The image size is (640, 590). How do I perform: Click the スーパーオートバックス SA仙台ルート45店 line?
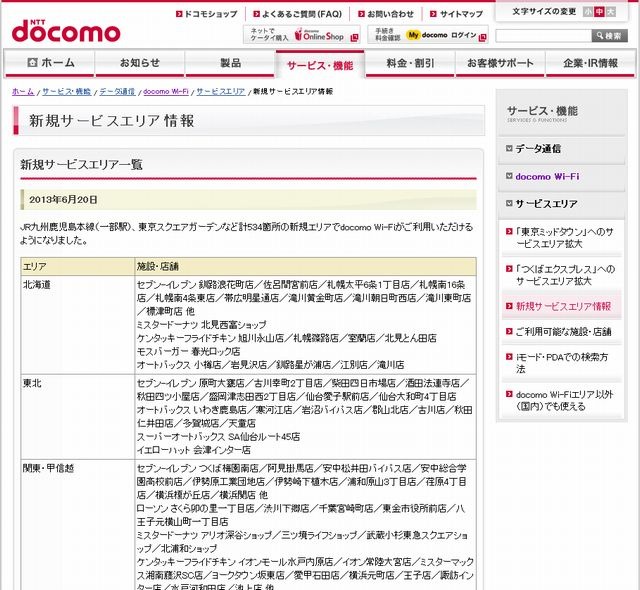tap(218, 437)
